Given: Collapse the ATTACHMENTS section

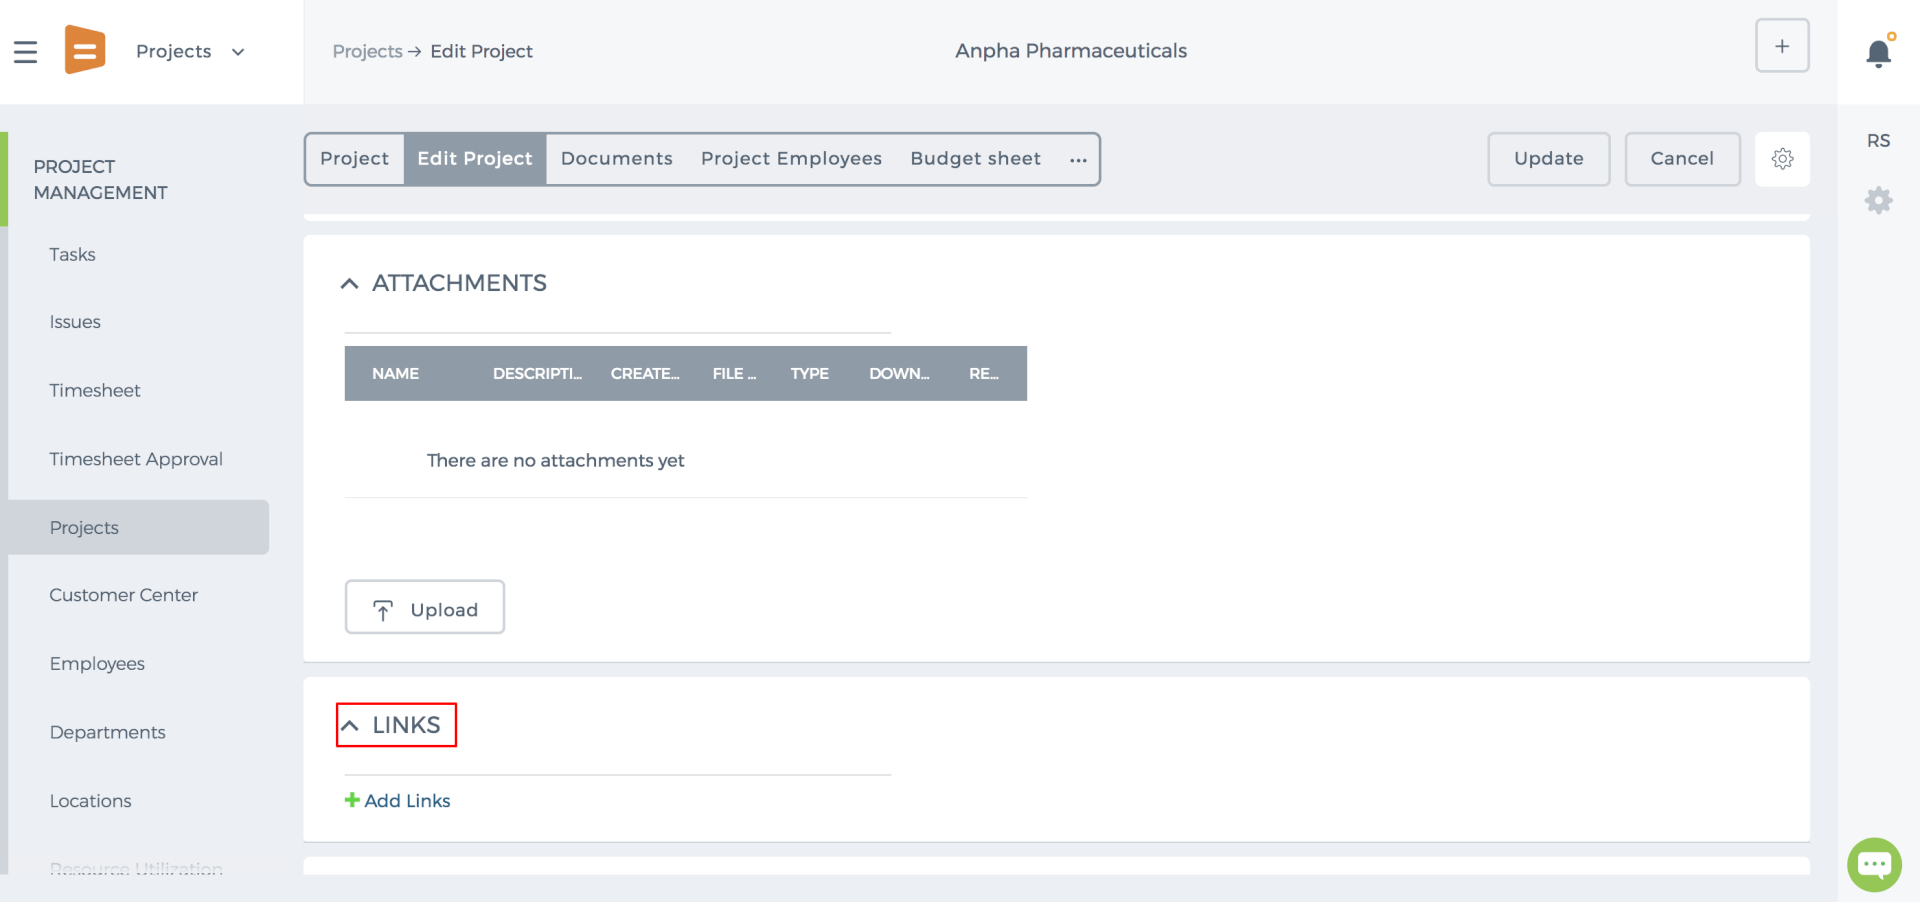Looking at the screenshot, I should click(x=349, y=284).
